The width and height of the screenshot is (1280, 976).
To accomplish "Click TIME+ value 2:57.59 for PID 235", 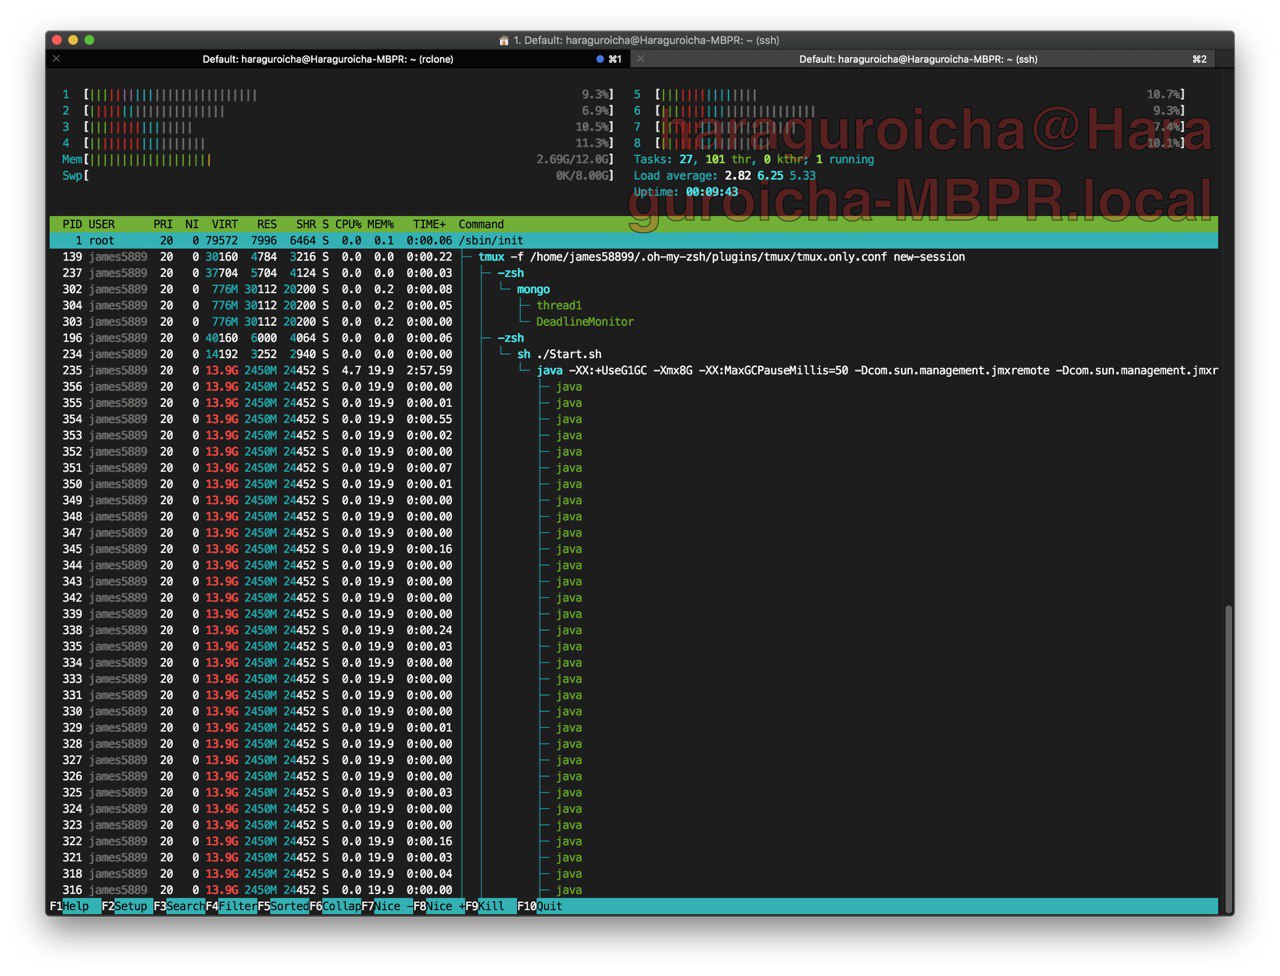I will (429, 370).
